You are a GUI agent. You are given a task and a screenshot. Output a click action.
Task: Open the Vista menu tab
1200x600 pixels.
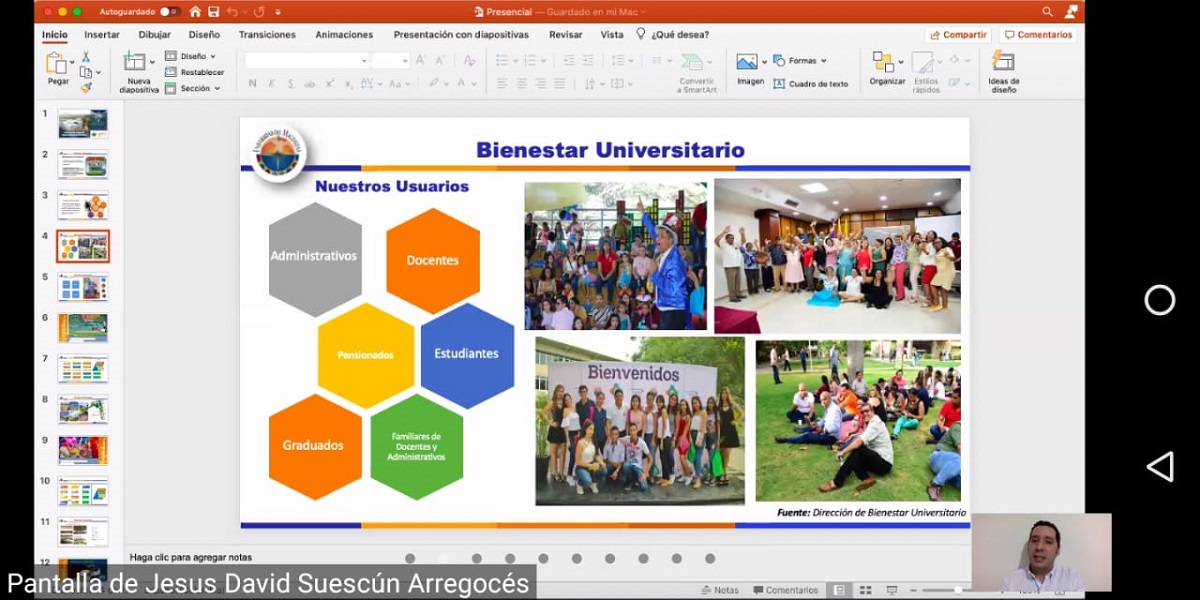612,33
